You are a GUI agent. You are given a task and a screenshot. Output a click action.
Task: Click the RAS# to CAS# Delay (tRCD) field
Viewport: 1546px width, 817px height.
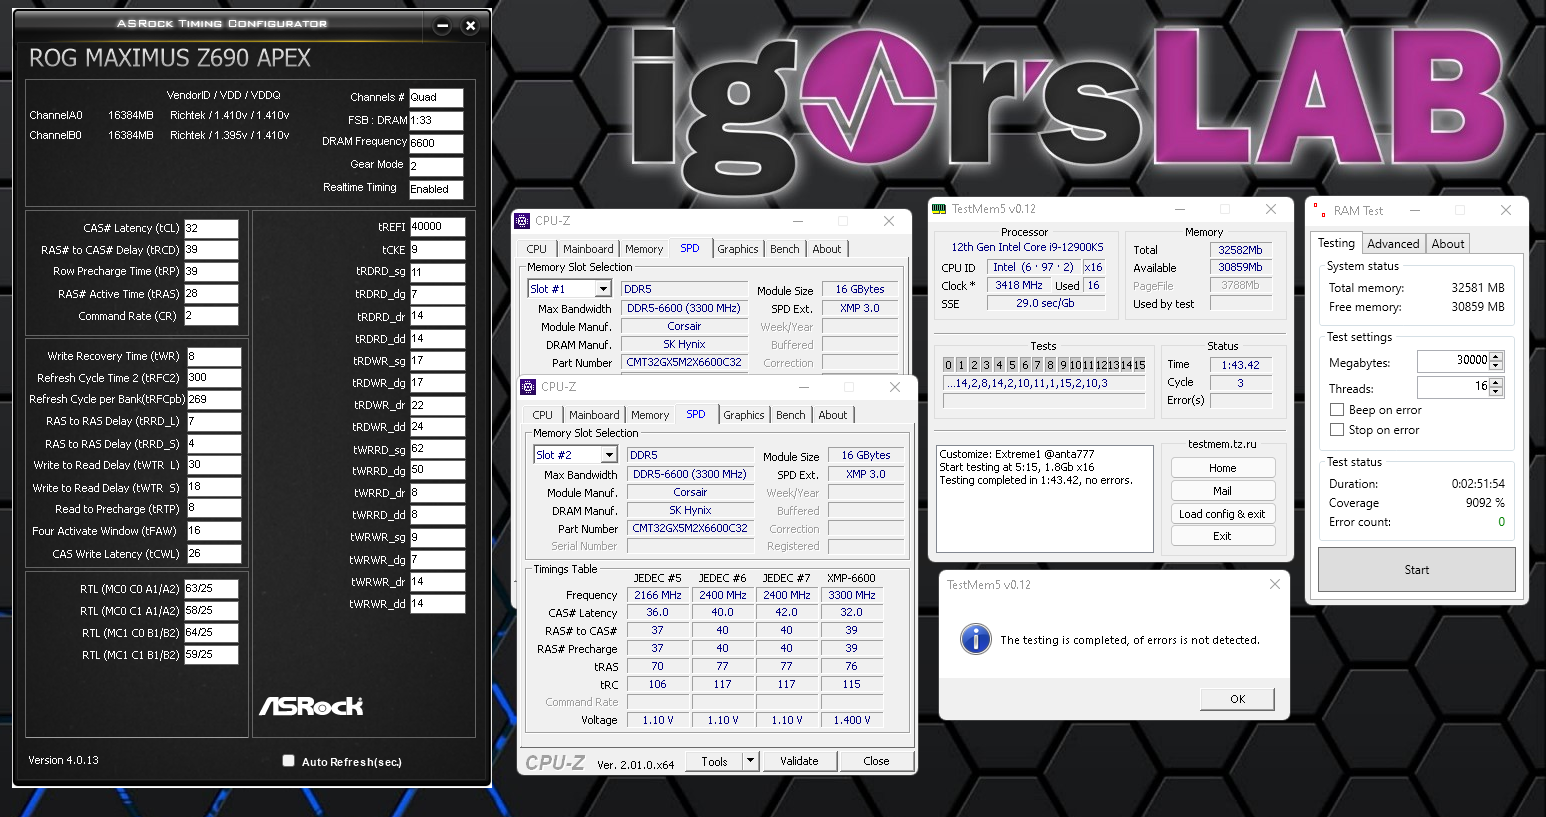click(211, 250)
